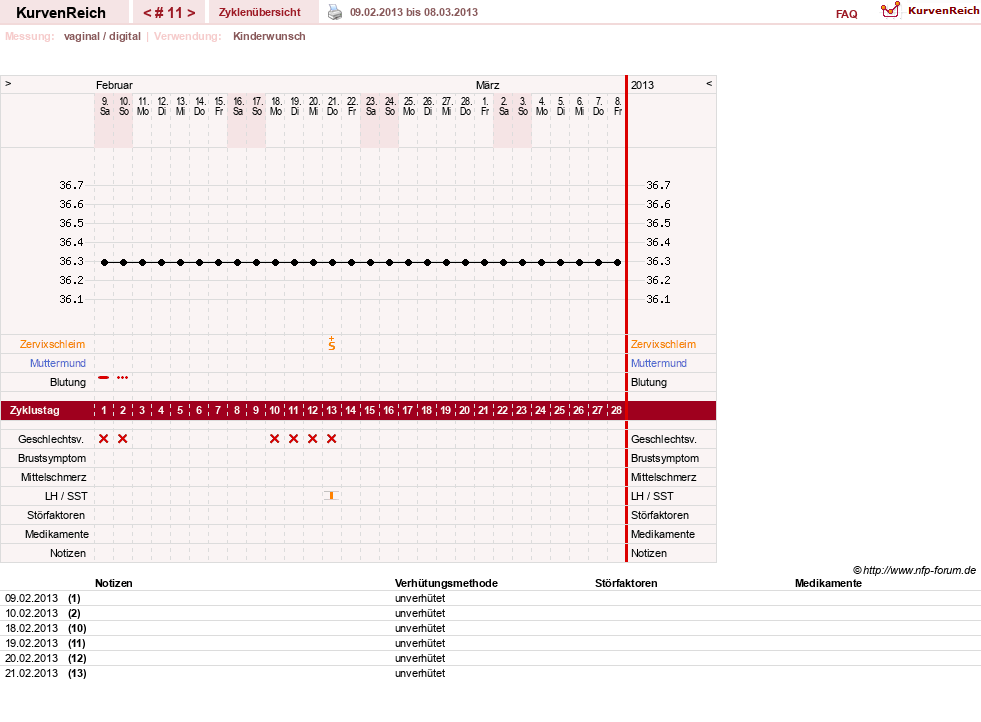The image size is (981, 722).
Task: Click the red X intercourse mark on cycle day 11
Action: [293, 439]
